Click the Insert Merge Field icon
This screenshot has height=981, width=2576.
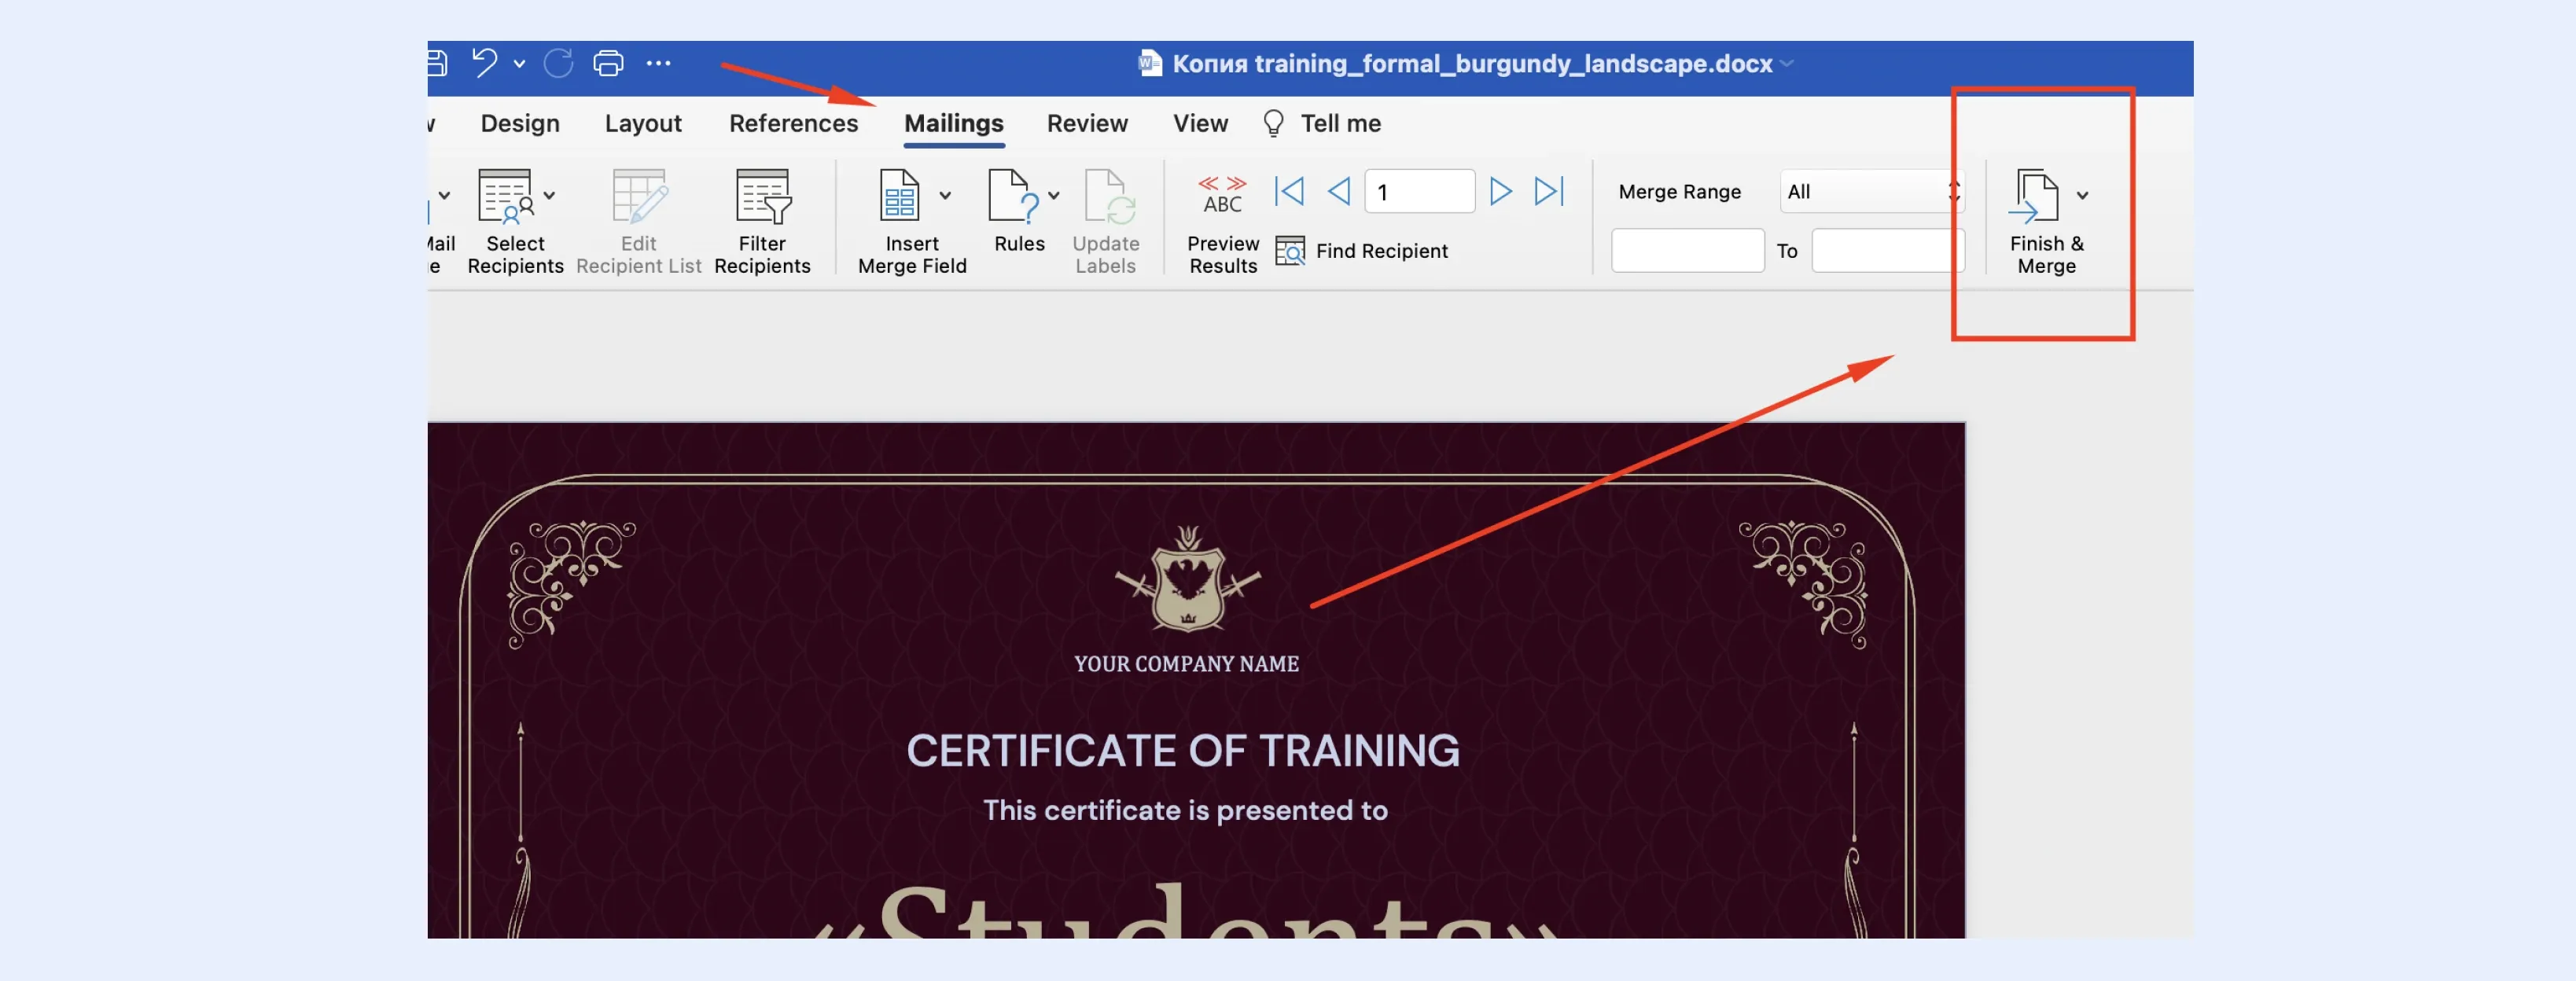click(899, 195)
